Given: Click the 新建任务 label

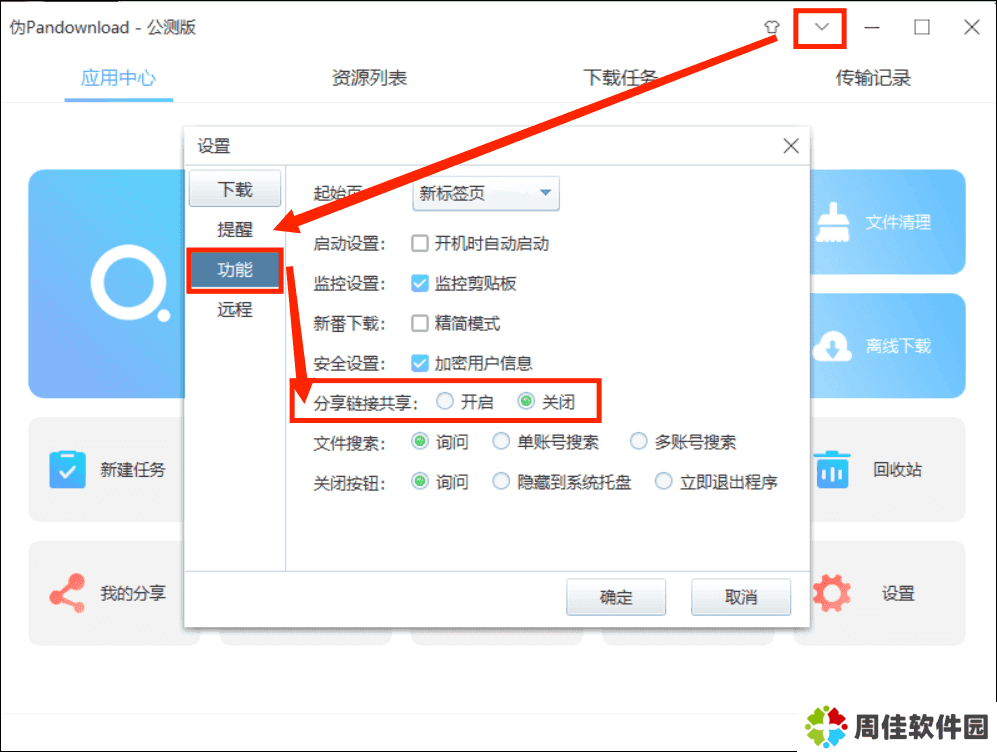Looking at the screenshot, I should 133,470.
